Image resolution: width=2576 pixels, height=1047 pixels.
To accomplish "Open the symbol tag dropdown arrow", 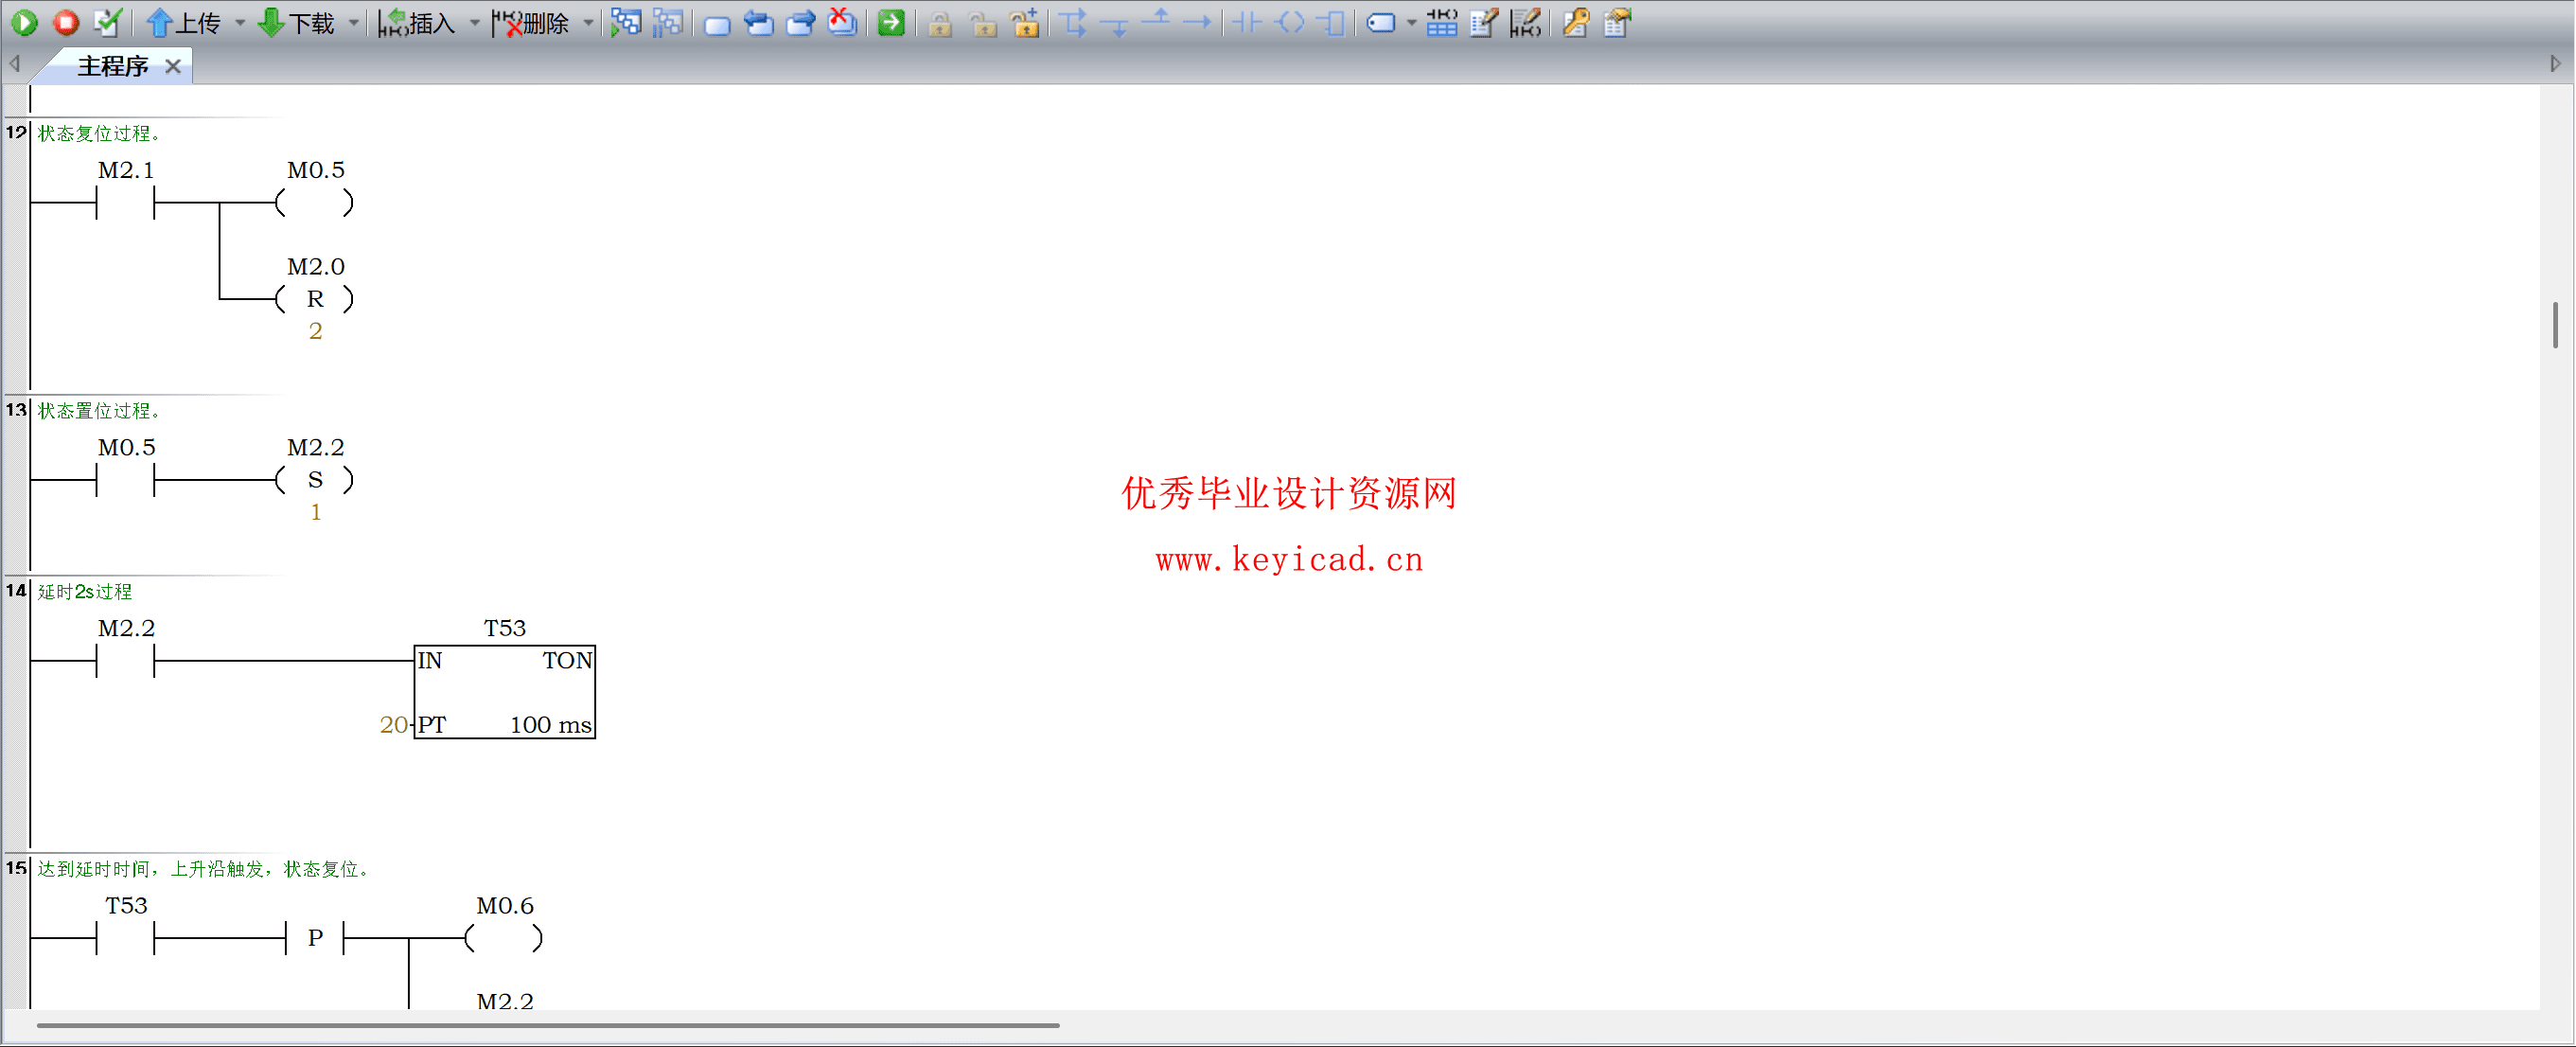I will click(x=1412, y=22).
